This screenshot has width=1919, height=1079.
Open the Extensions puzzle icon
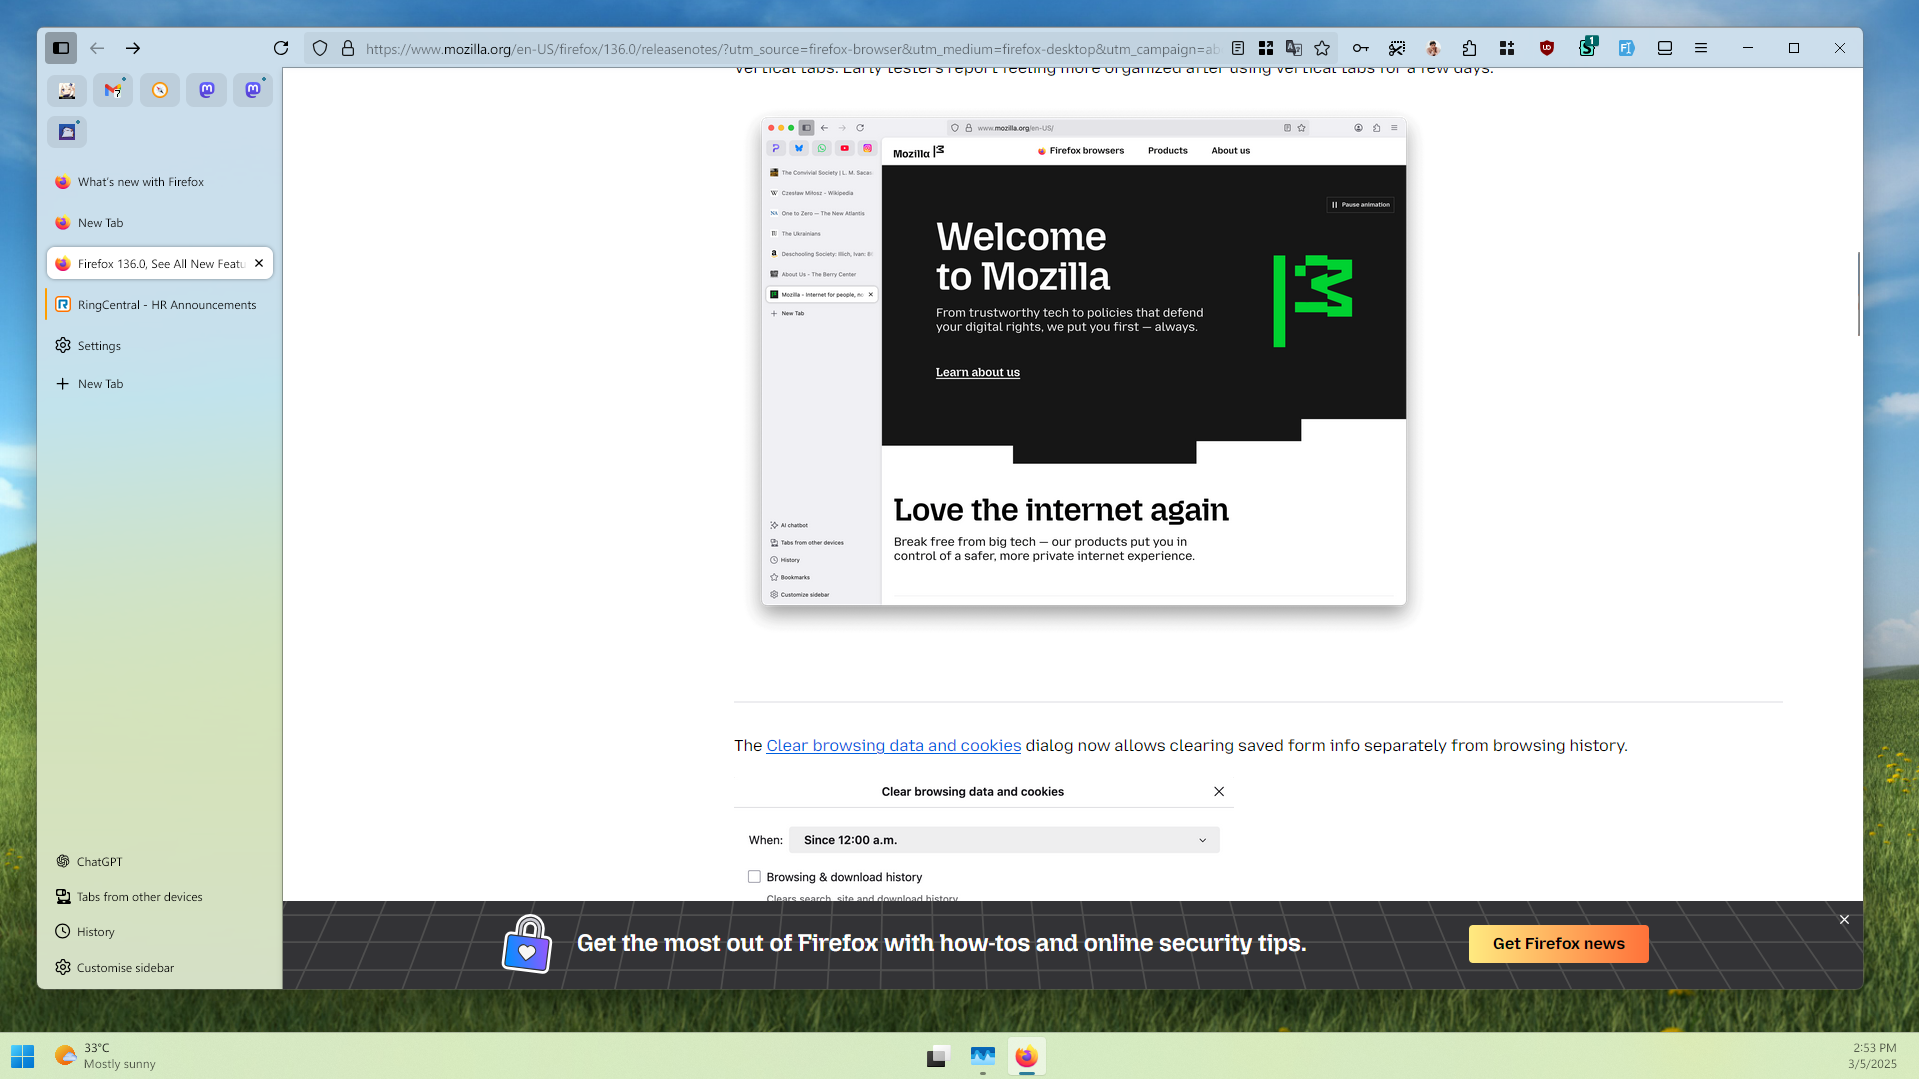pos(1469,48)
